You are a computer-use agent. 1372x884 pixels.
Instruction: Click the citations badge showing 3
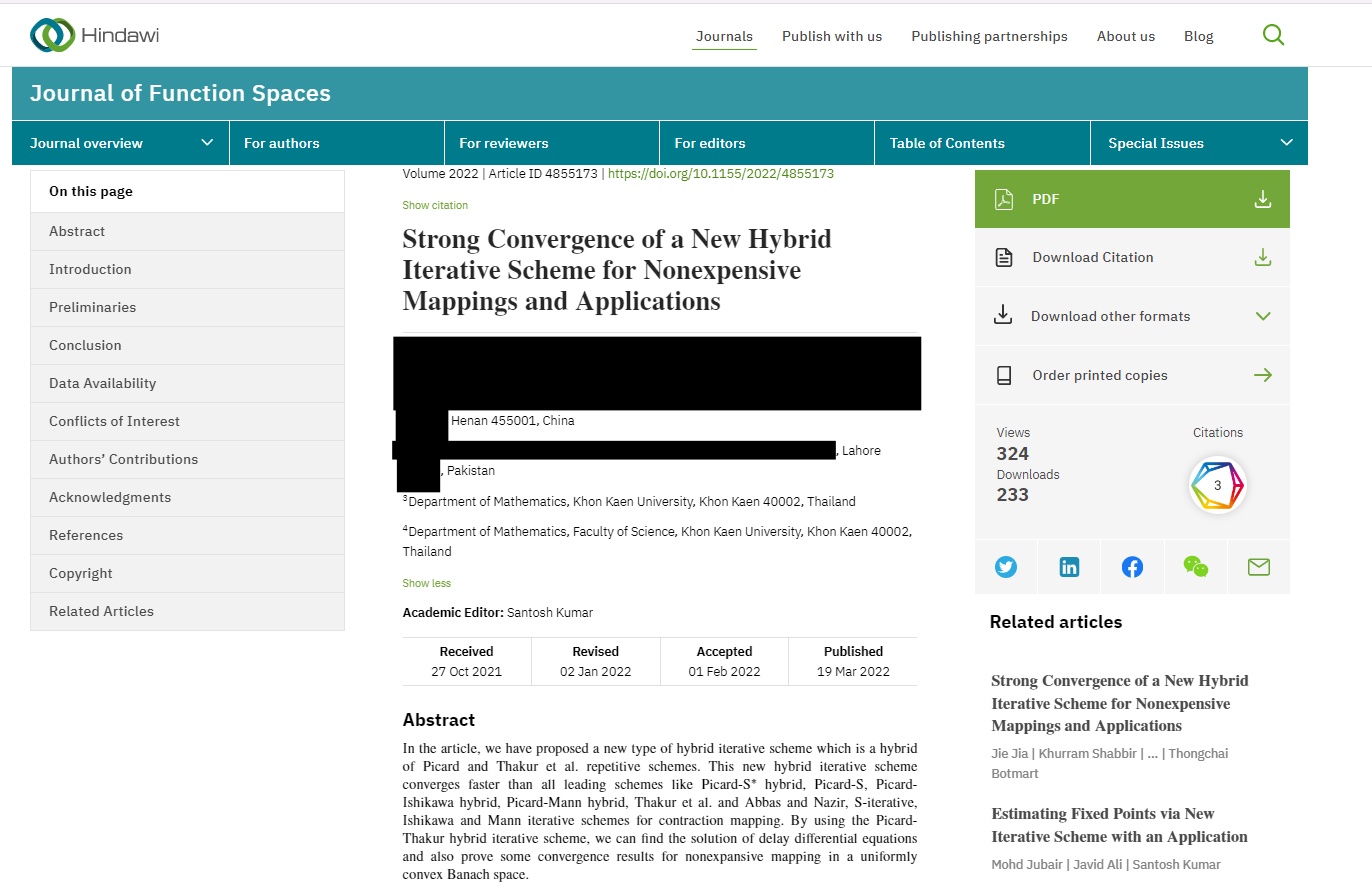tap(1217, 485)
